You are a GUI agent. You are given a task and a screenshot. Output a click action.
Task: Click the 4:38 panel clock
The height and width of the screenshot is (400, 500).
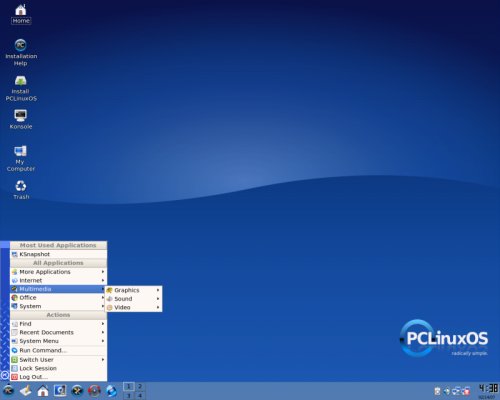(x=488, y=389)
